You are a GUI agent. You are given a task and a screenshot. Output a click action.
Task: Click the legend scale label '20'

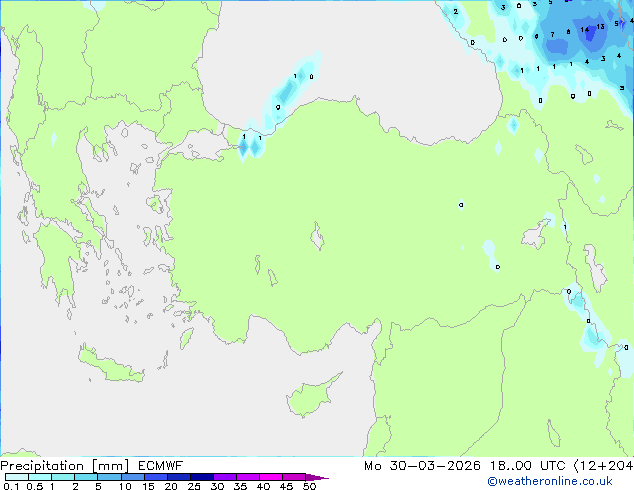tap(171, 486)
